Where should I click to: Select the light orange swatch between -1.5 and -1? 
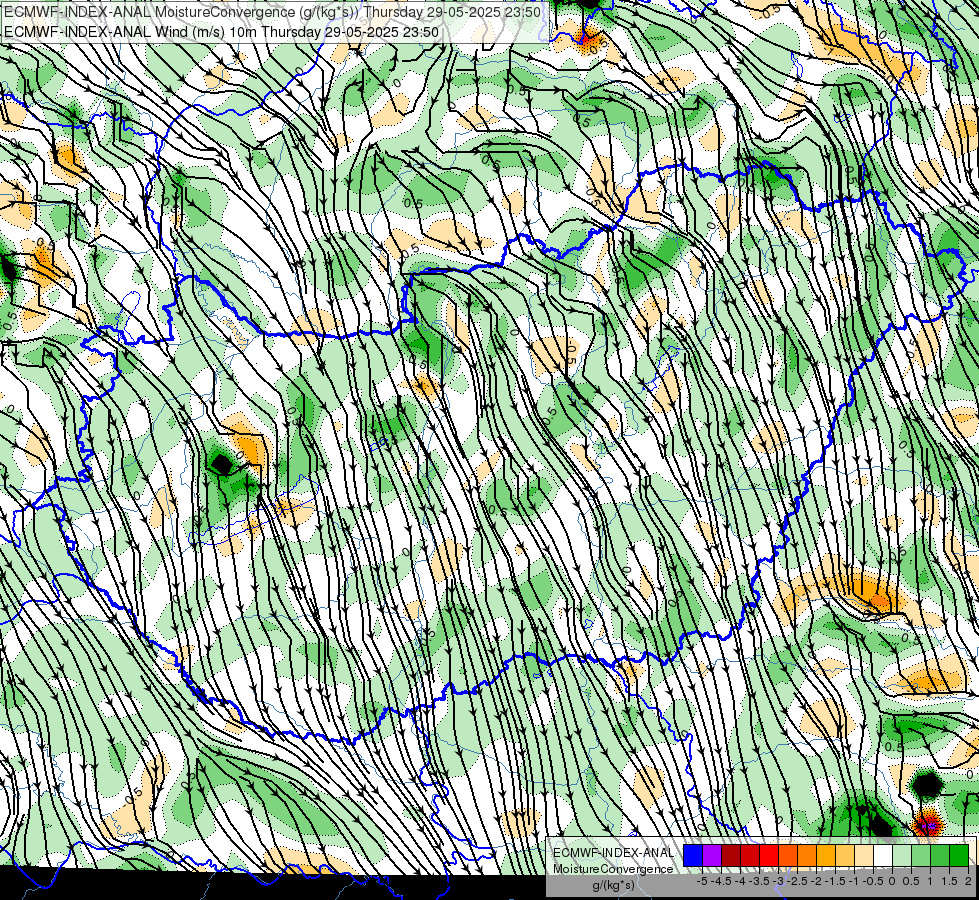pyautogui.click(x=845, y=856)
